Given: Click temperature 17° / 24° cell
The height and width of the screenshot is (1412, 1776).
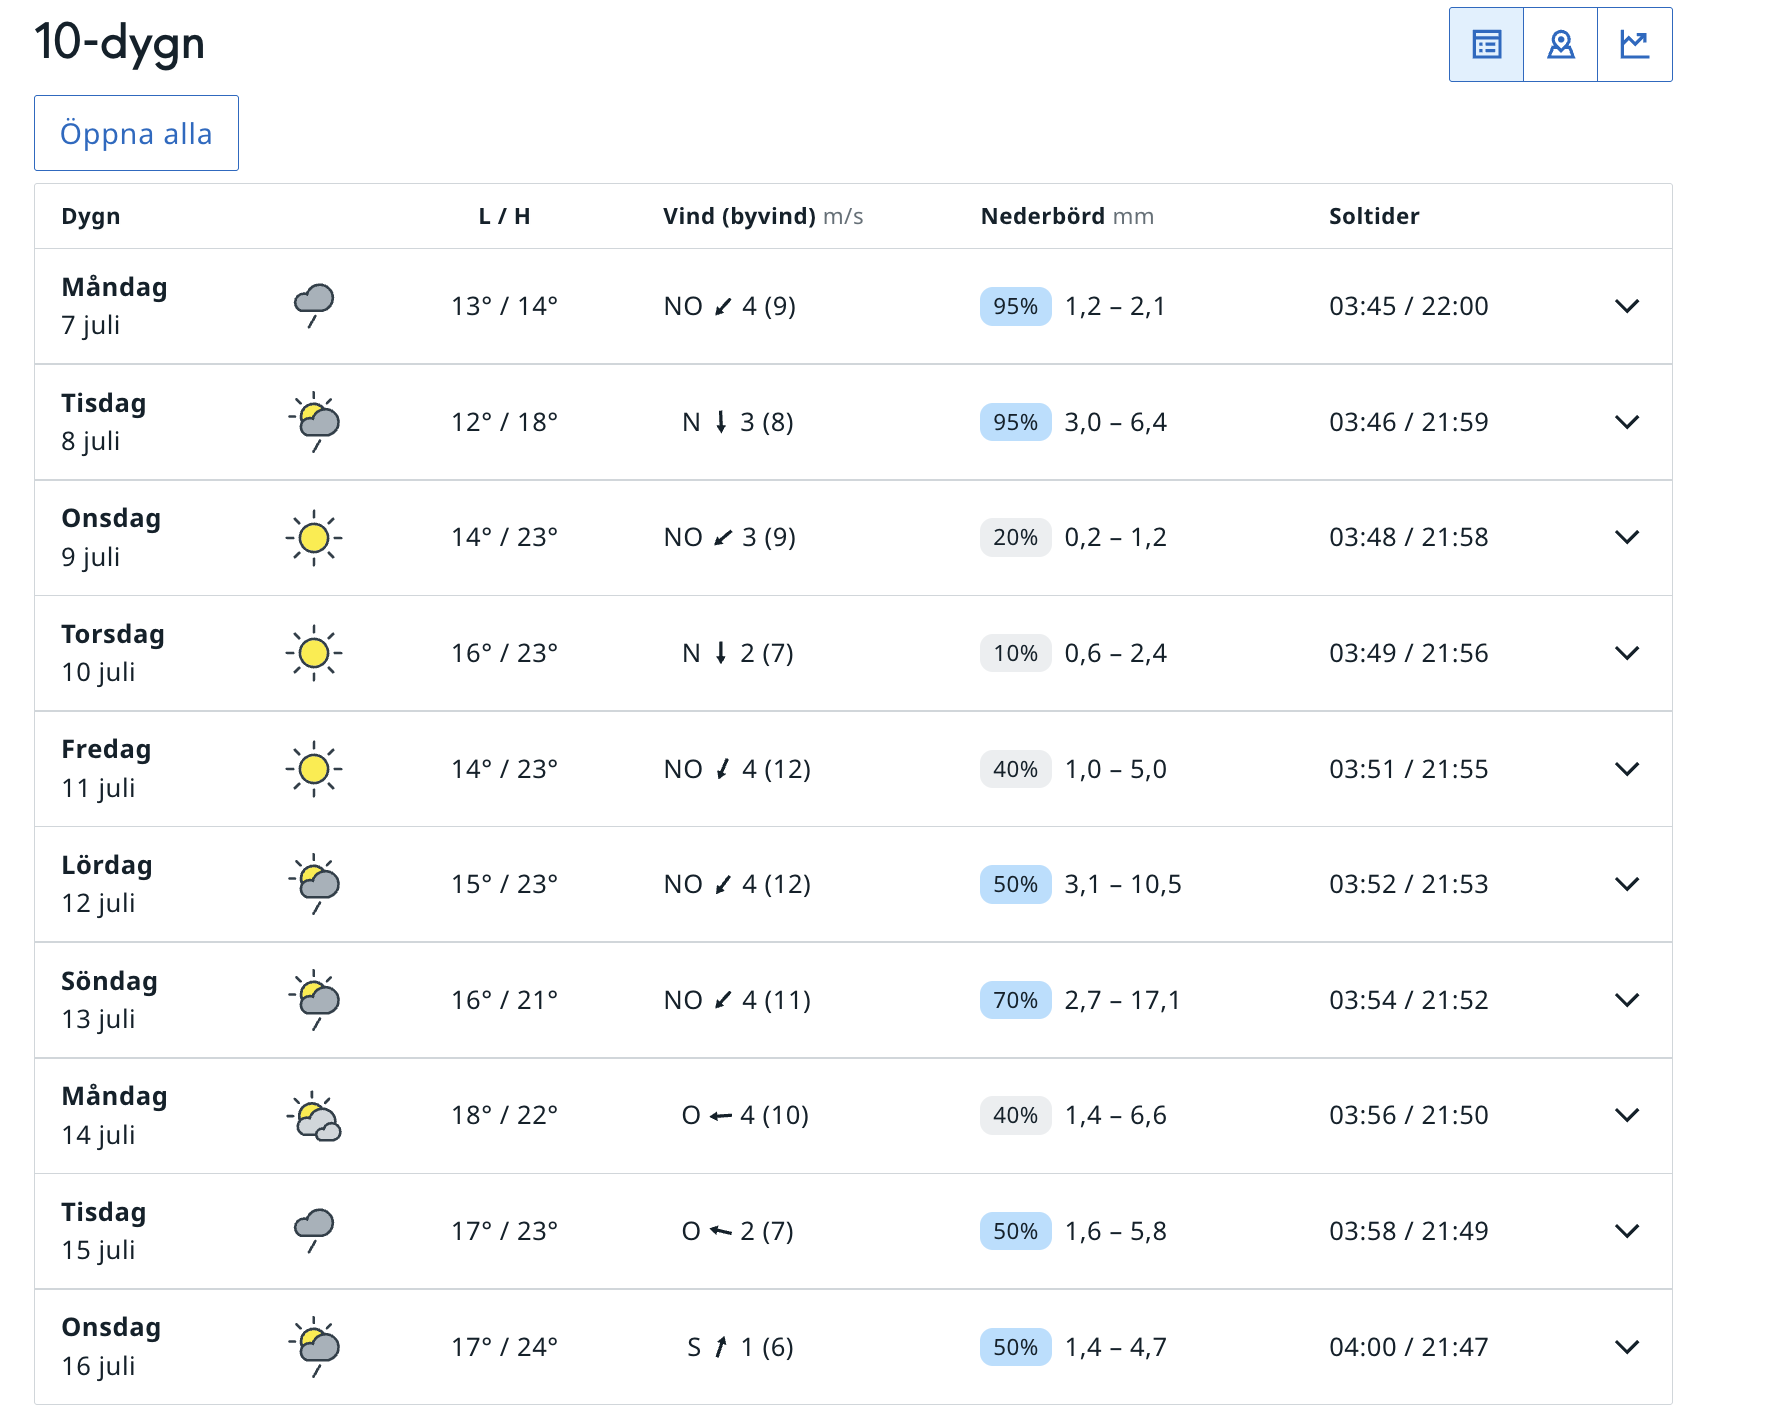Looking at the screenshot, I should click(x=504, y=1347).
